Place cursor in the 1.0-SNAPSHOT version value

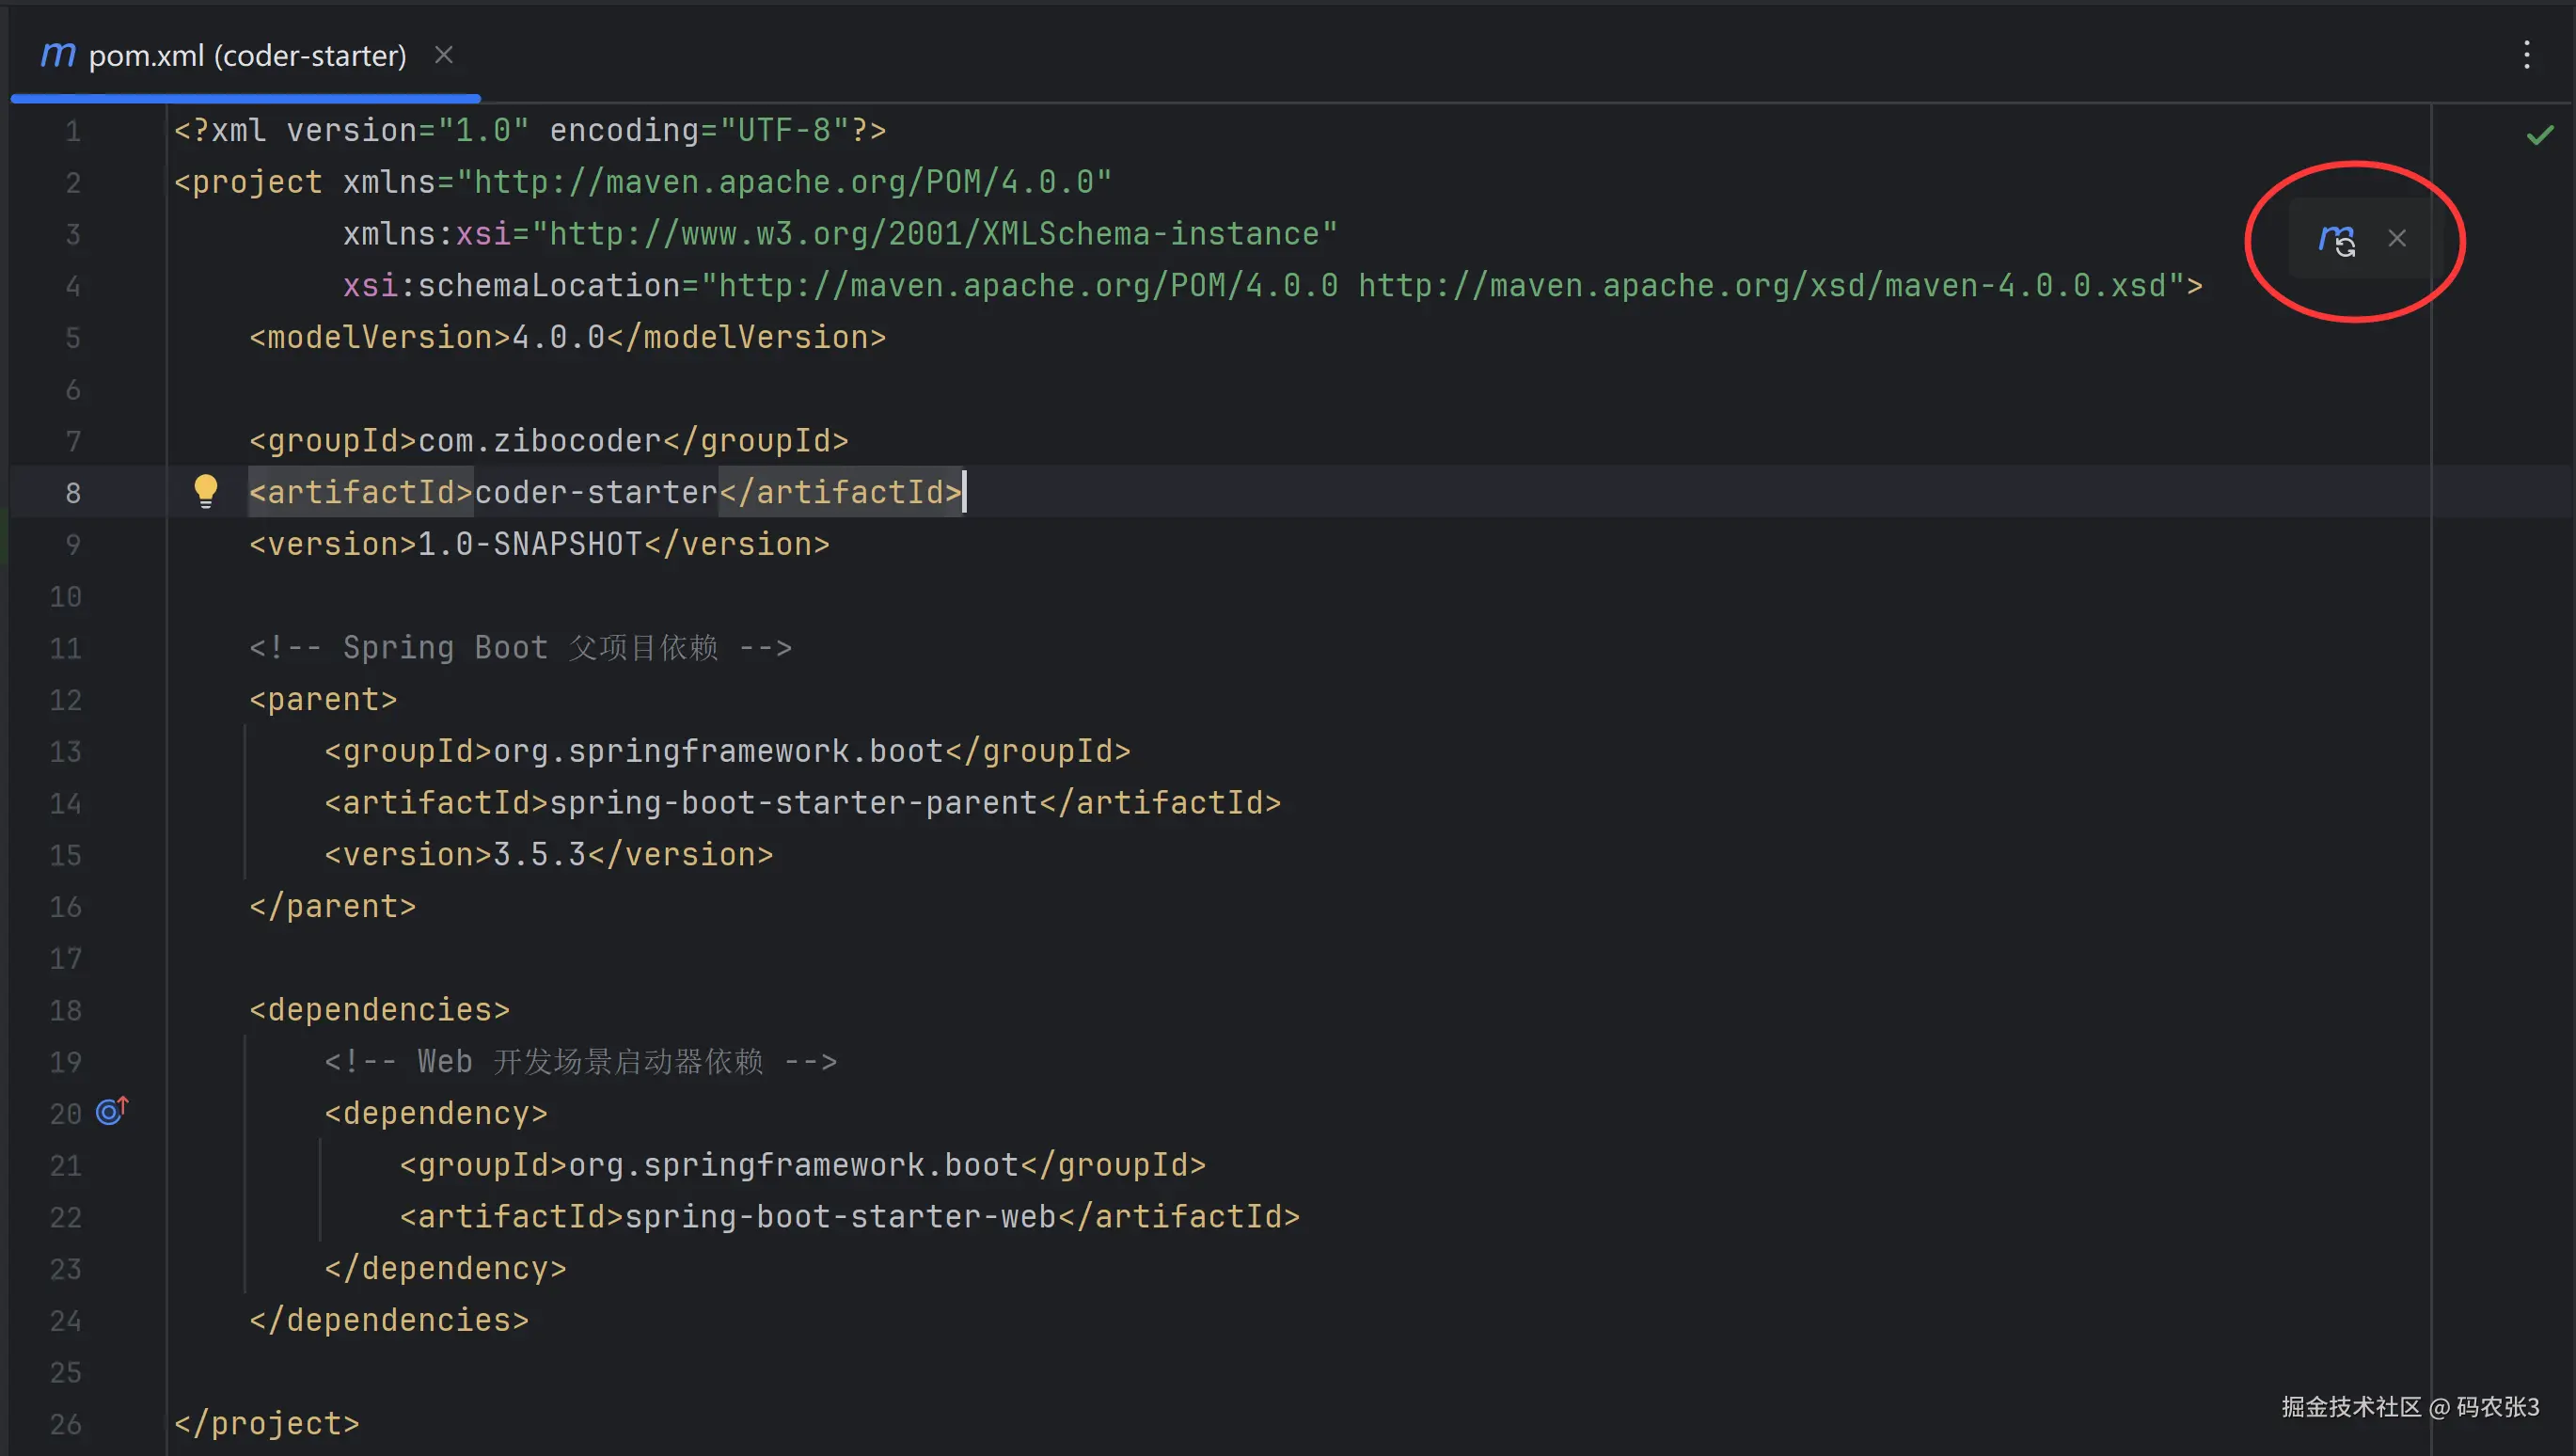click(530, 545)
